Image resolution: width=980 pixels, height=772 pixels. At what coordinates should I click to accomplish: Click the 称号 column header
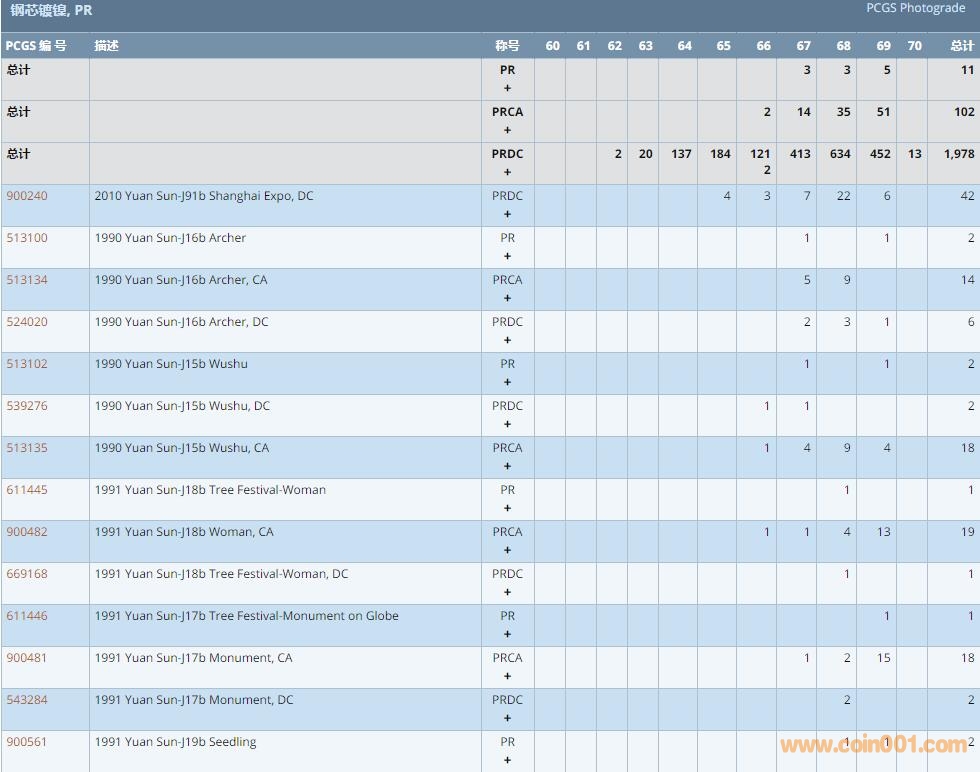point(507,46)
